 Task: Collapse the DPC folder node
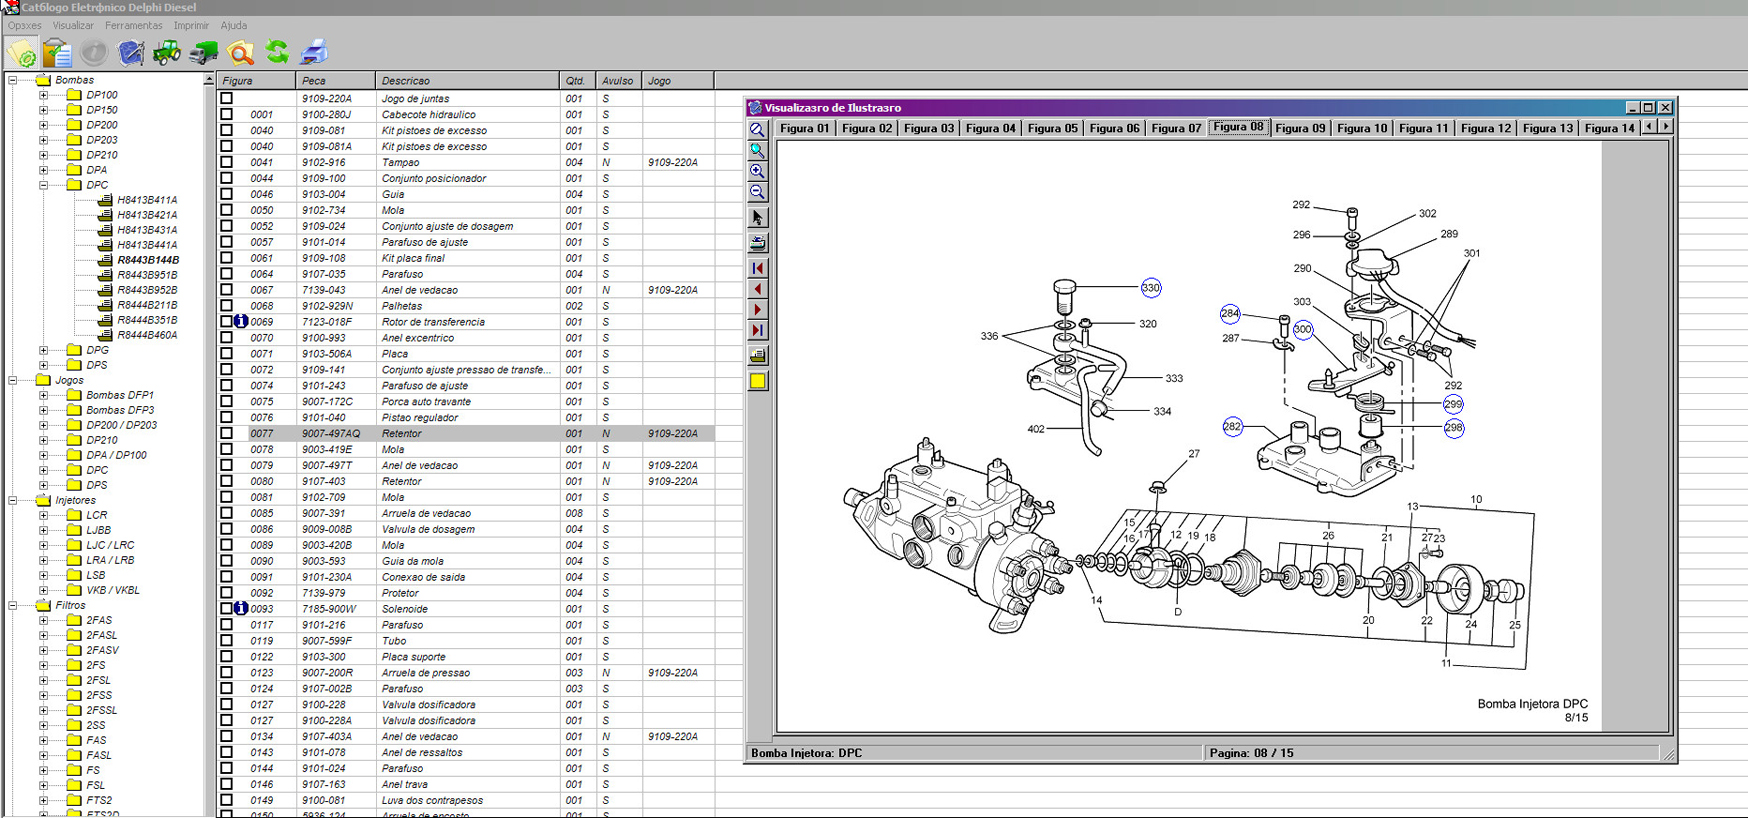coord(43,185)
